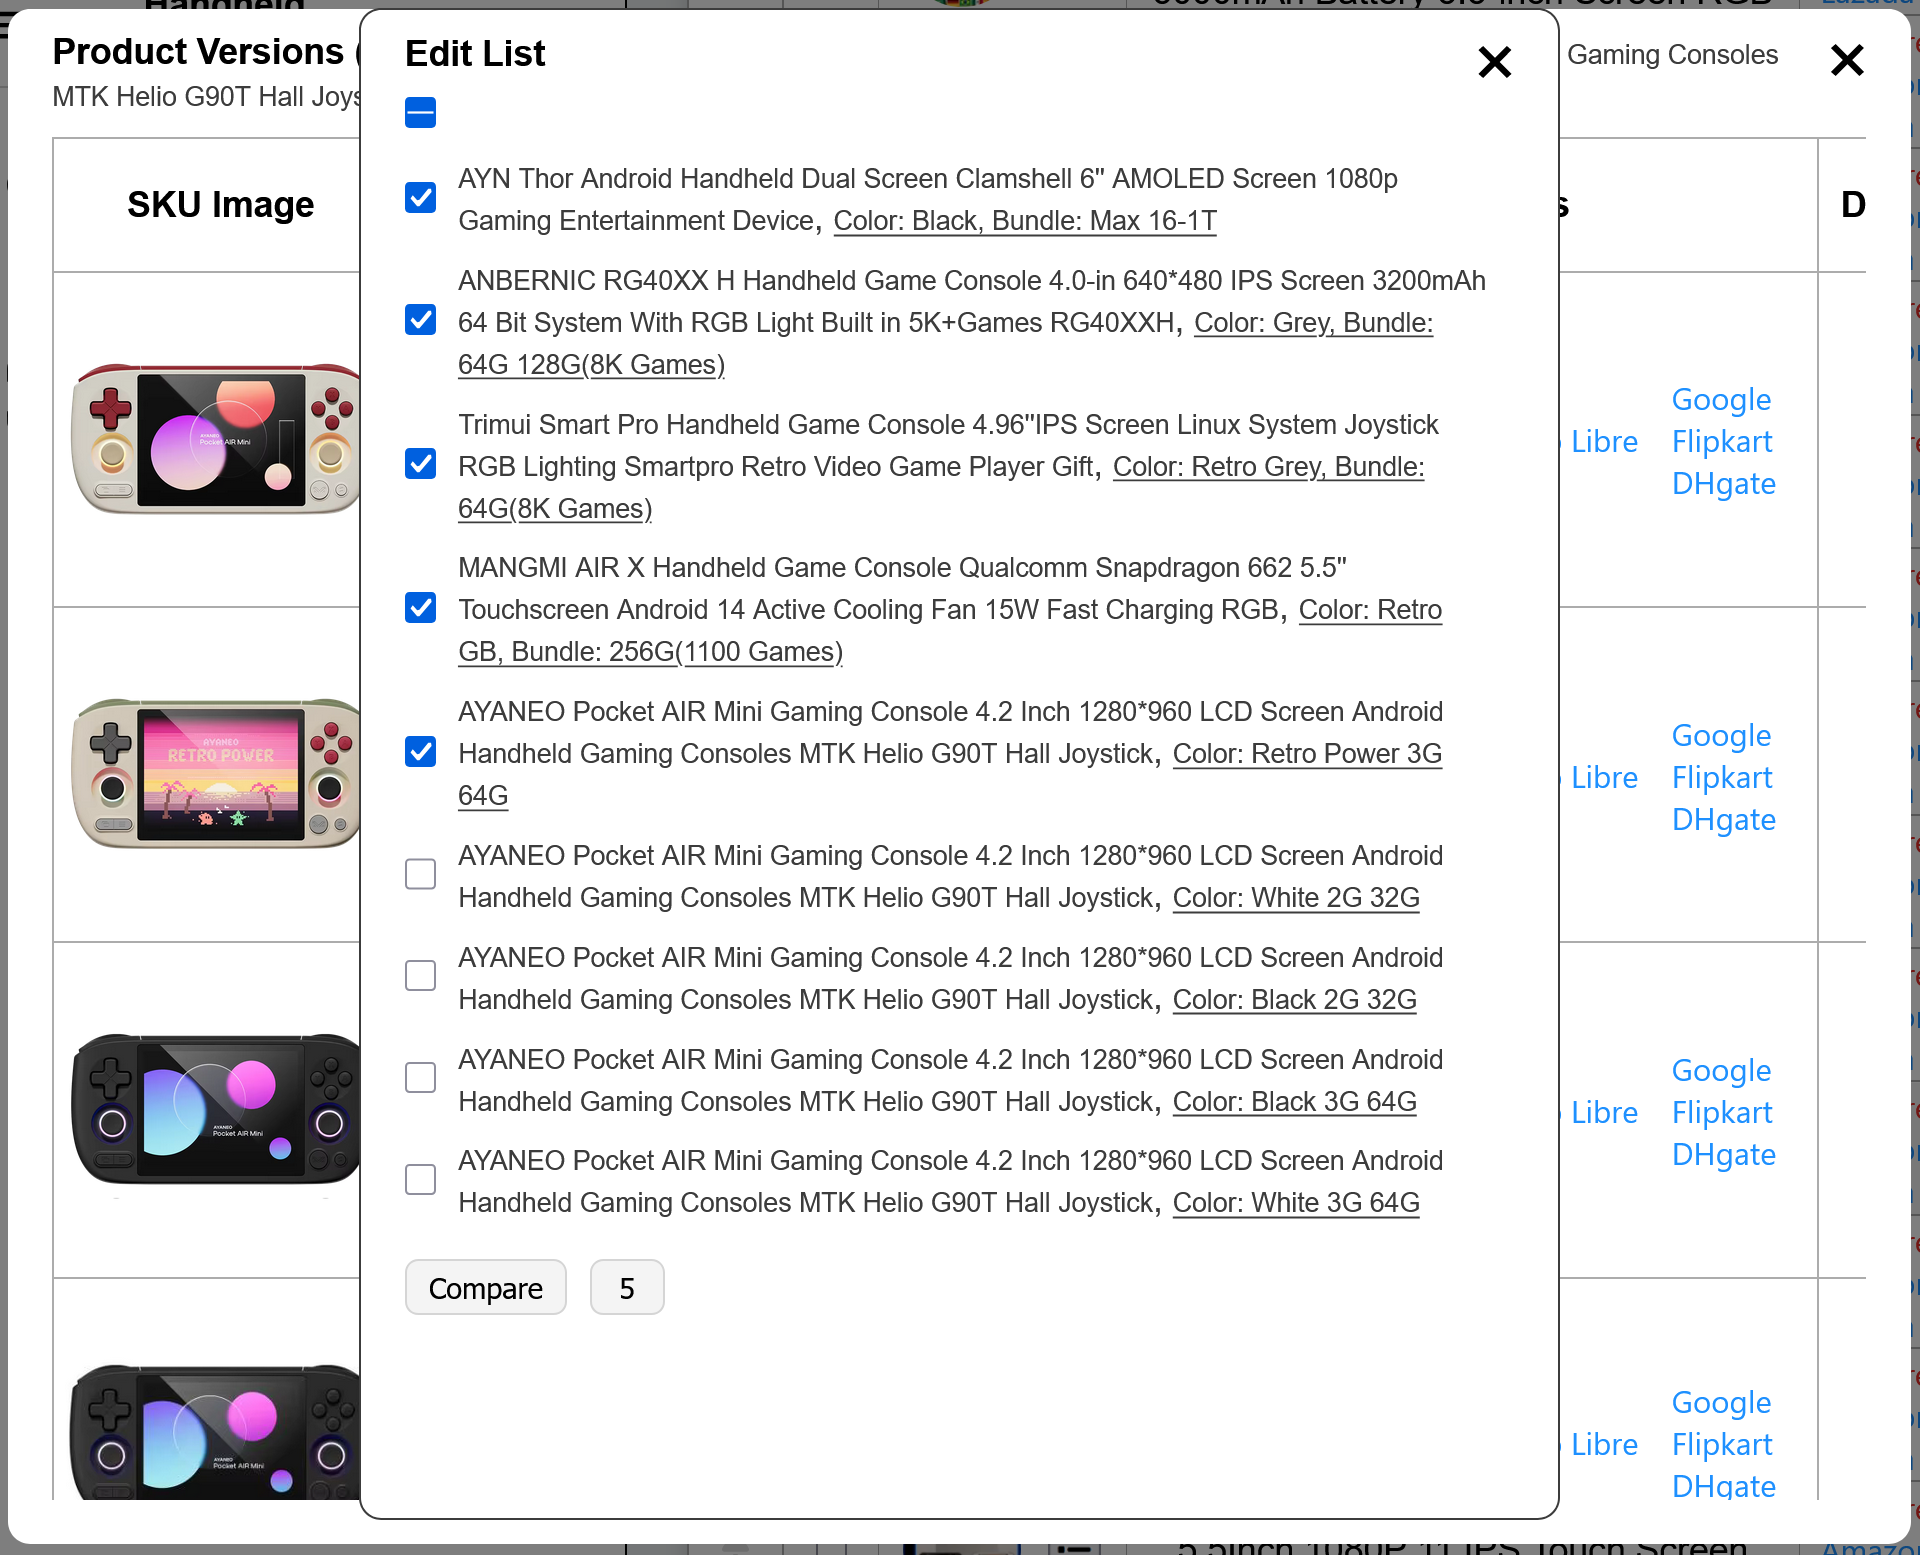Open the Google link in the third SKU row
Image resolution: width=1920 pixels, height=1555 pixels.
pos(1721,1070)
